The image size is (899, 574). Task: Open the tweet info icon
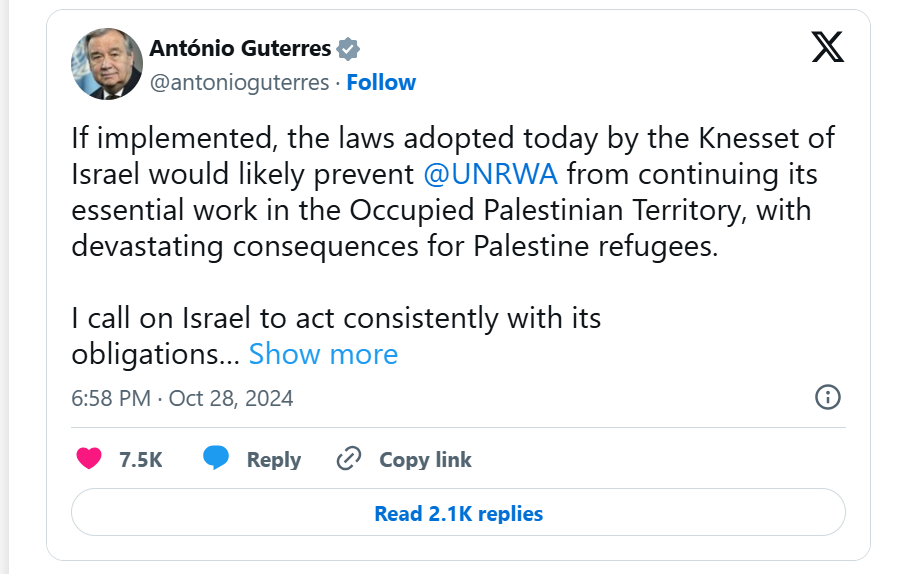click(828, 397)
